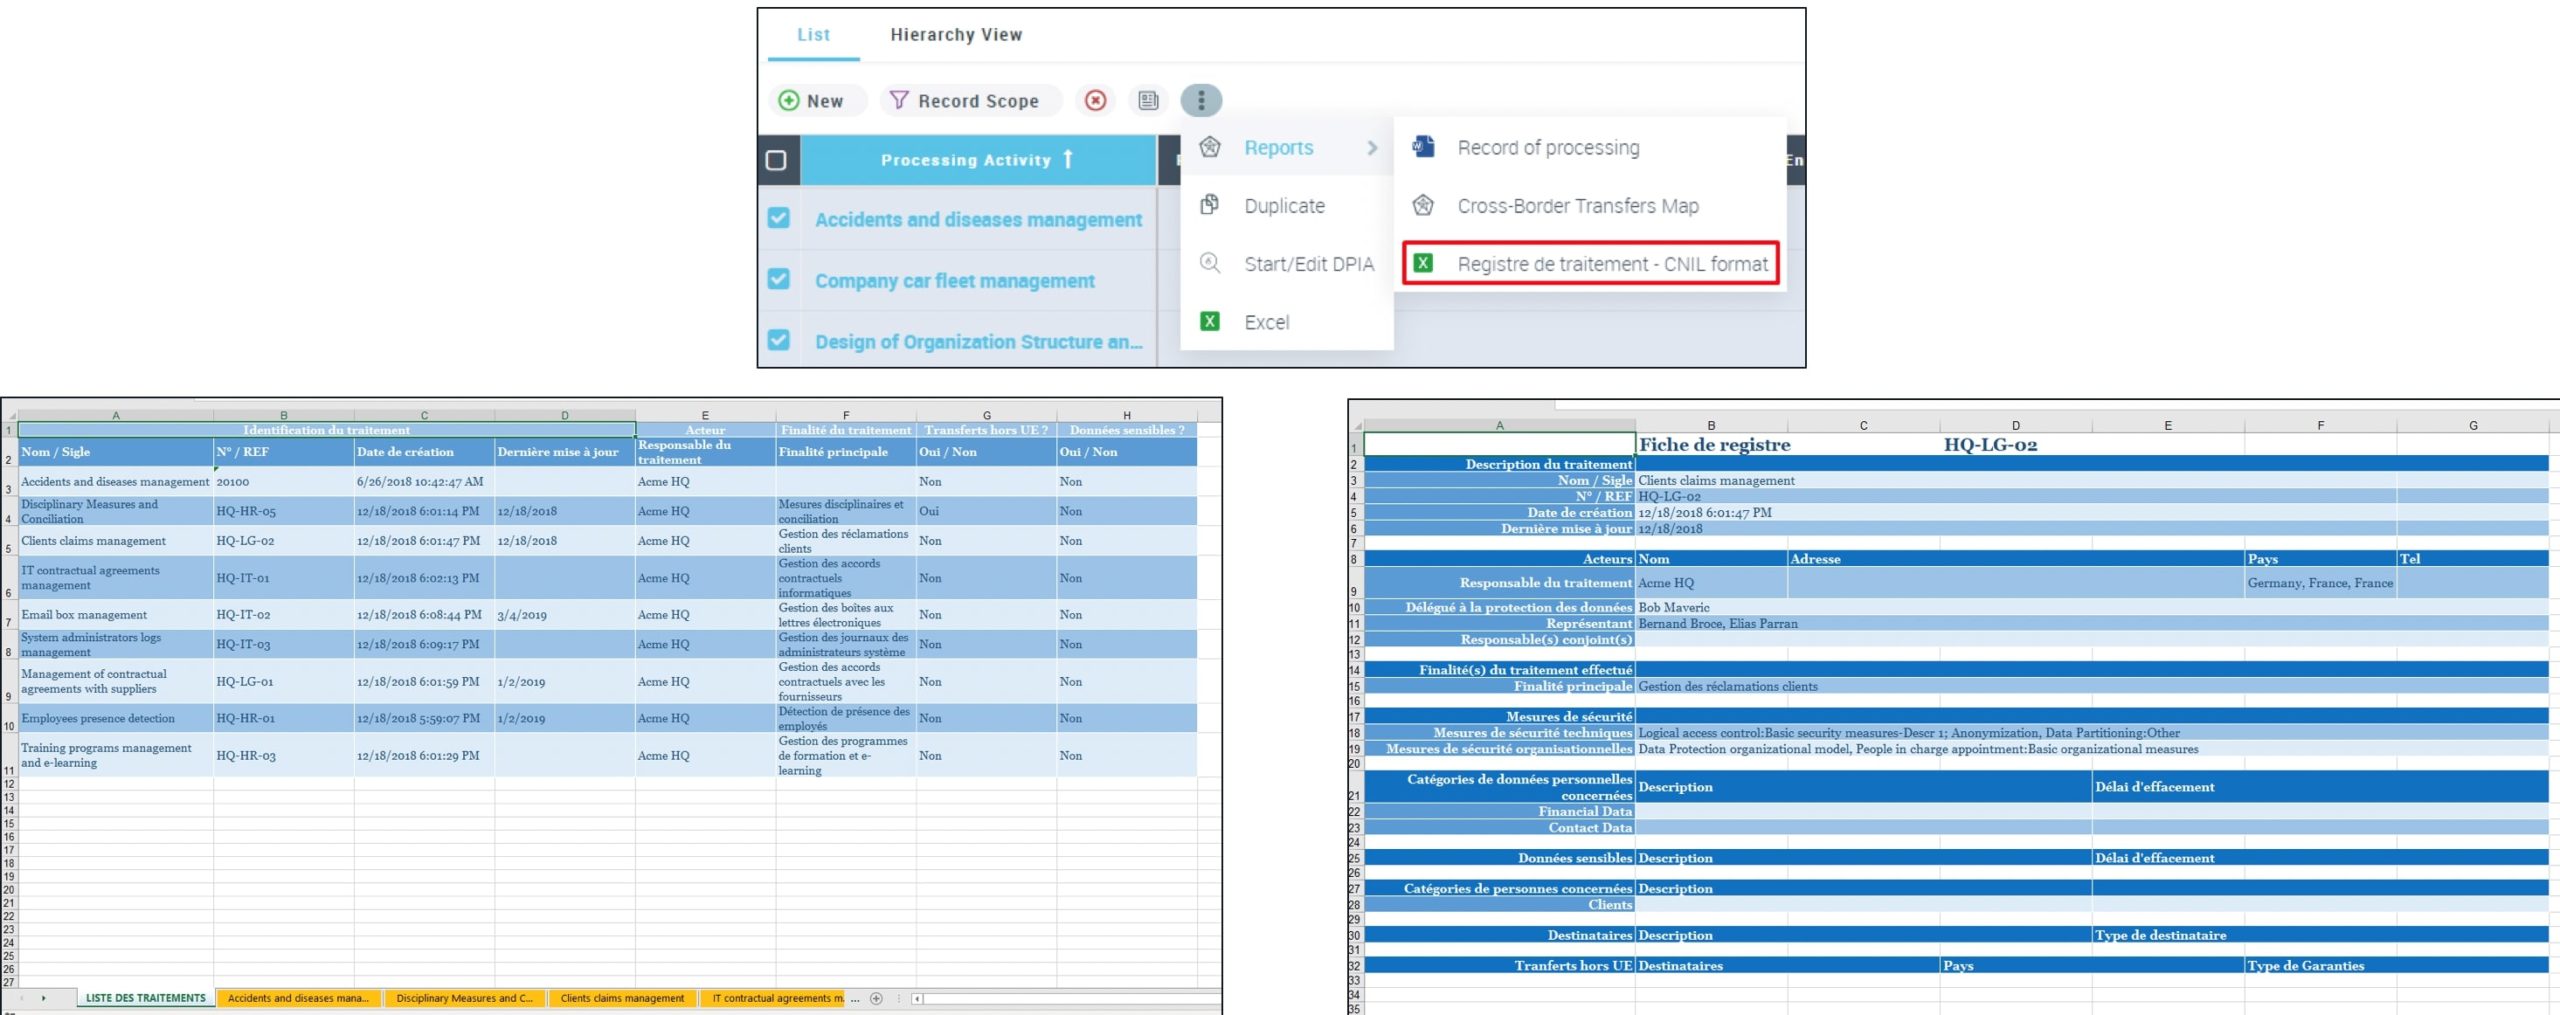
Task: Choose Start/Edit DPIA menu entry
Action: tap(1308, 264)
